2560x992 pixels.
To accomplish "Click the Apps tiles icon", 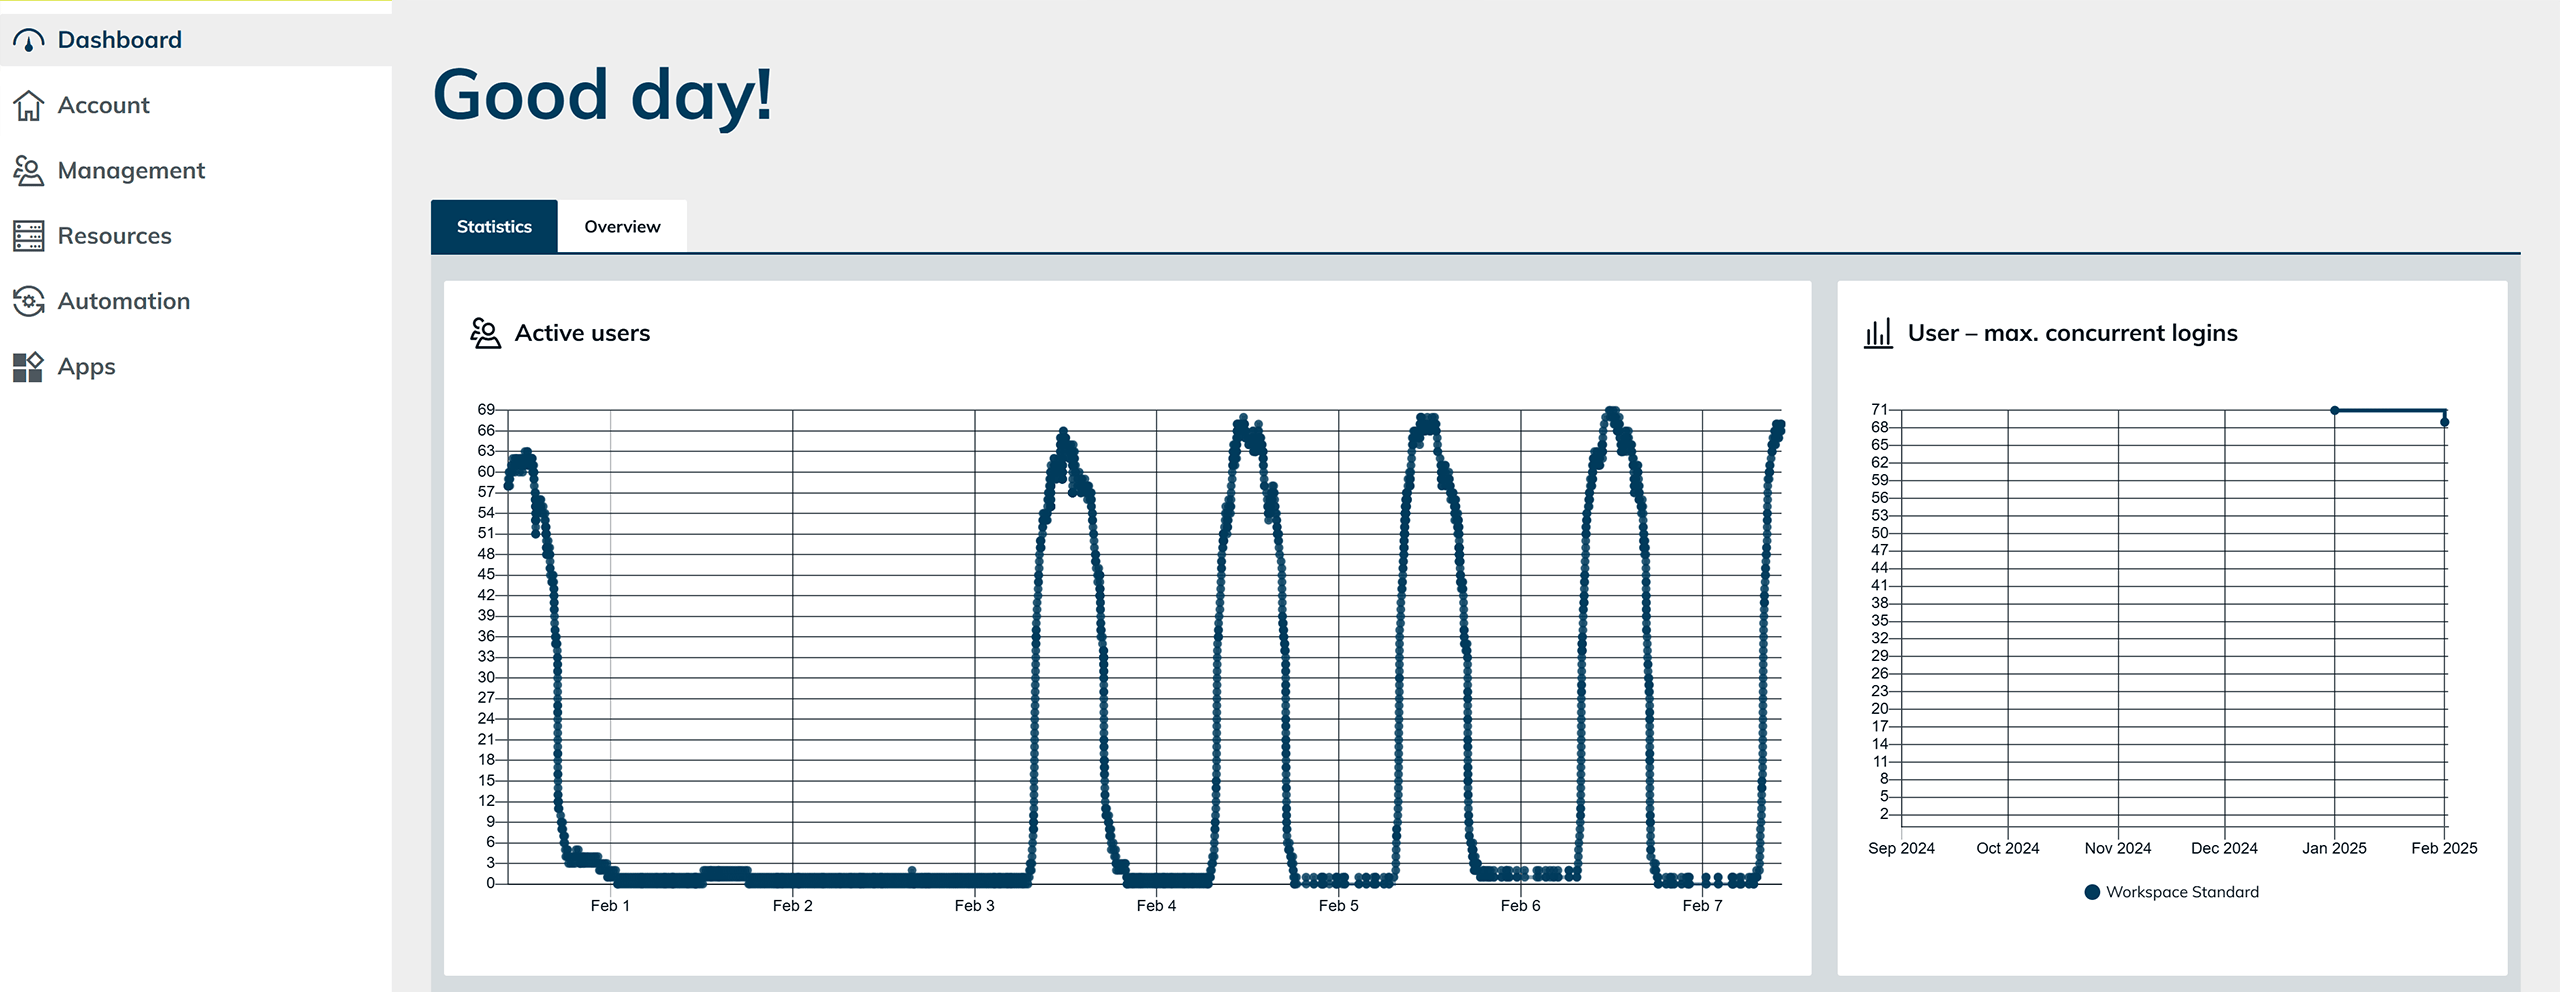I will coord(28,367).
